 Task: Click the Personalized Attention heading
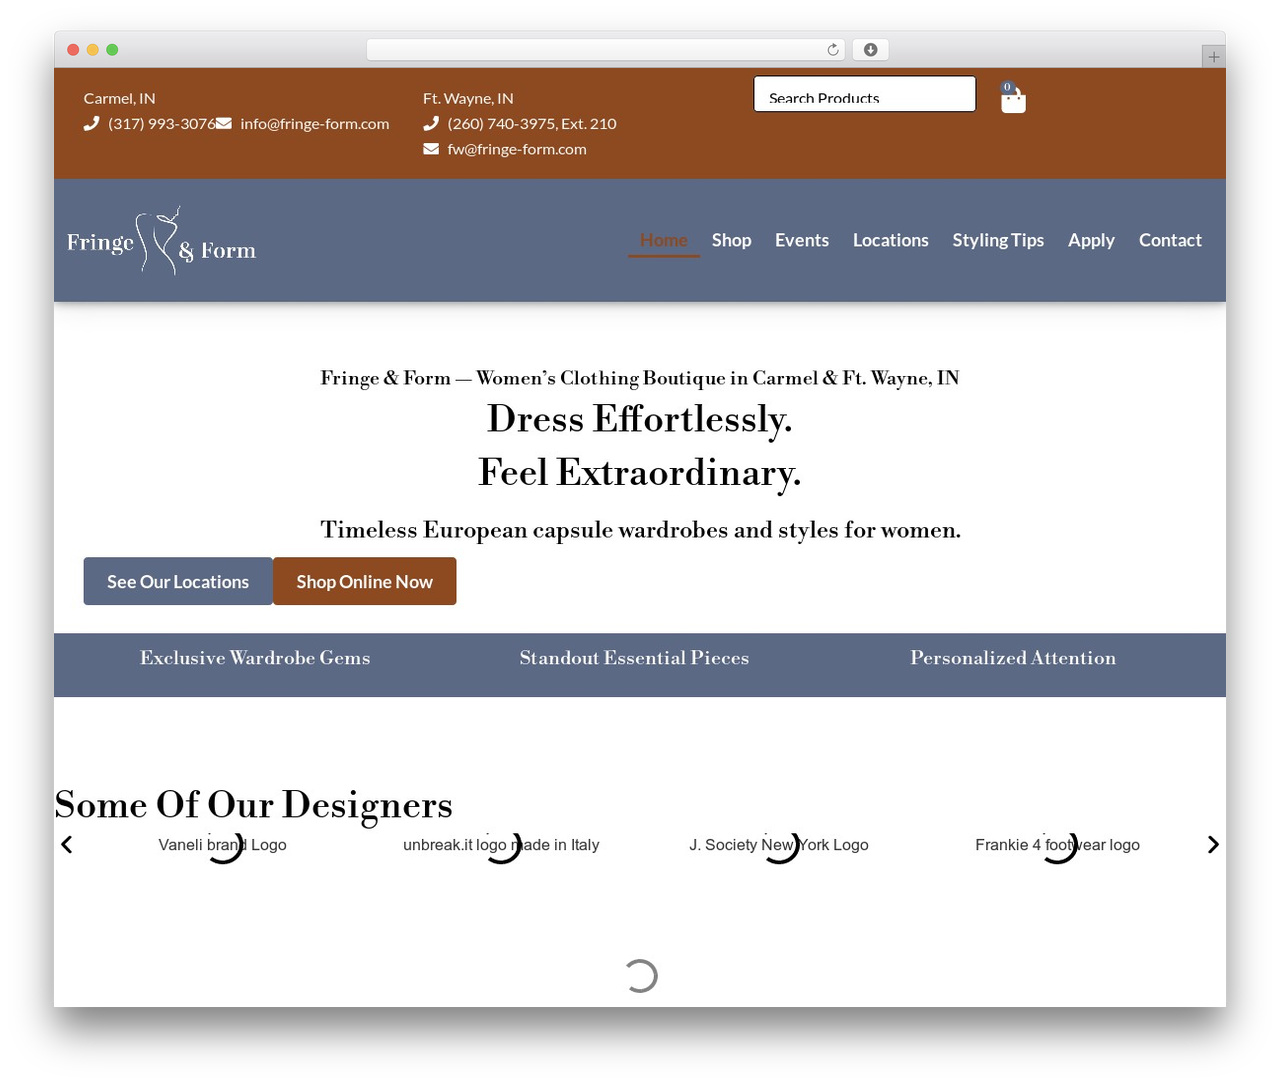click(1013, 658)
